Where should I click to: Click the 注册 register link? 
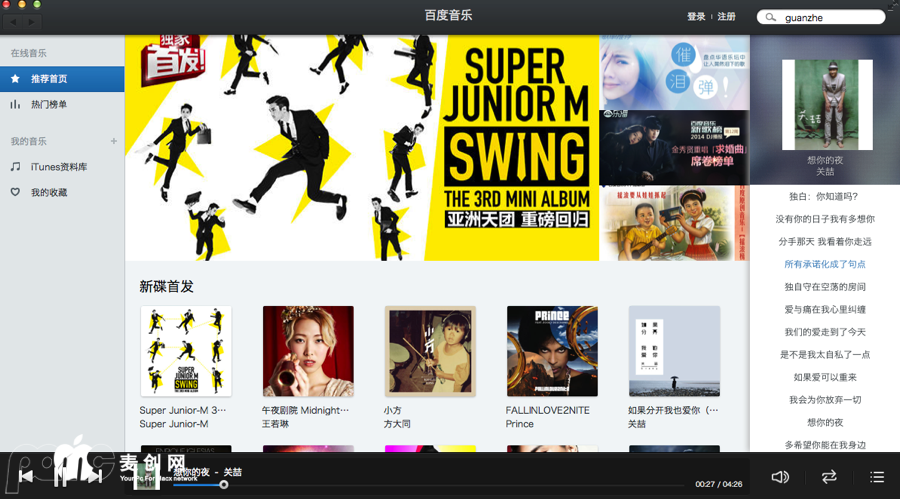726,17
